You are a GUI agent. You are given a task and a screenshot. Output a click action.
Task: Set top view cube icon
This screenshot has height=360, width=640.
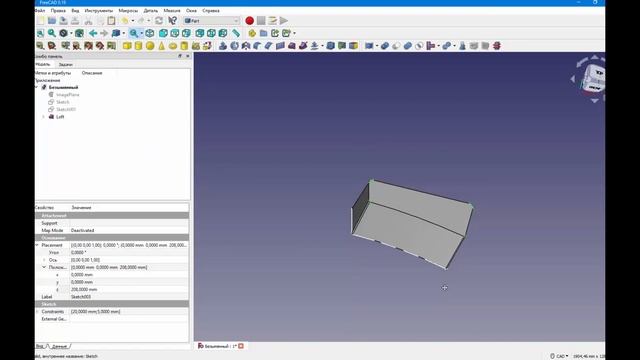[175, 33]
